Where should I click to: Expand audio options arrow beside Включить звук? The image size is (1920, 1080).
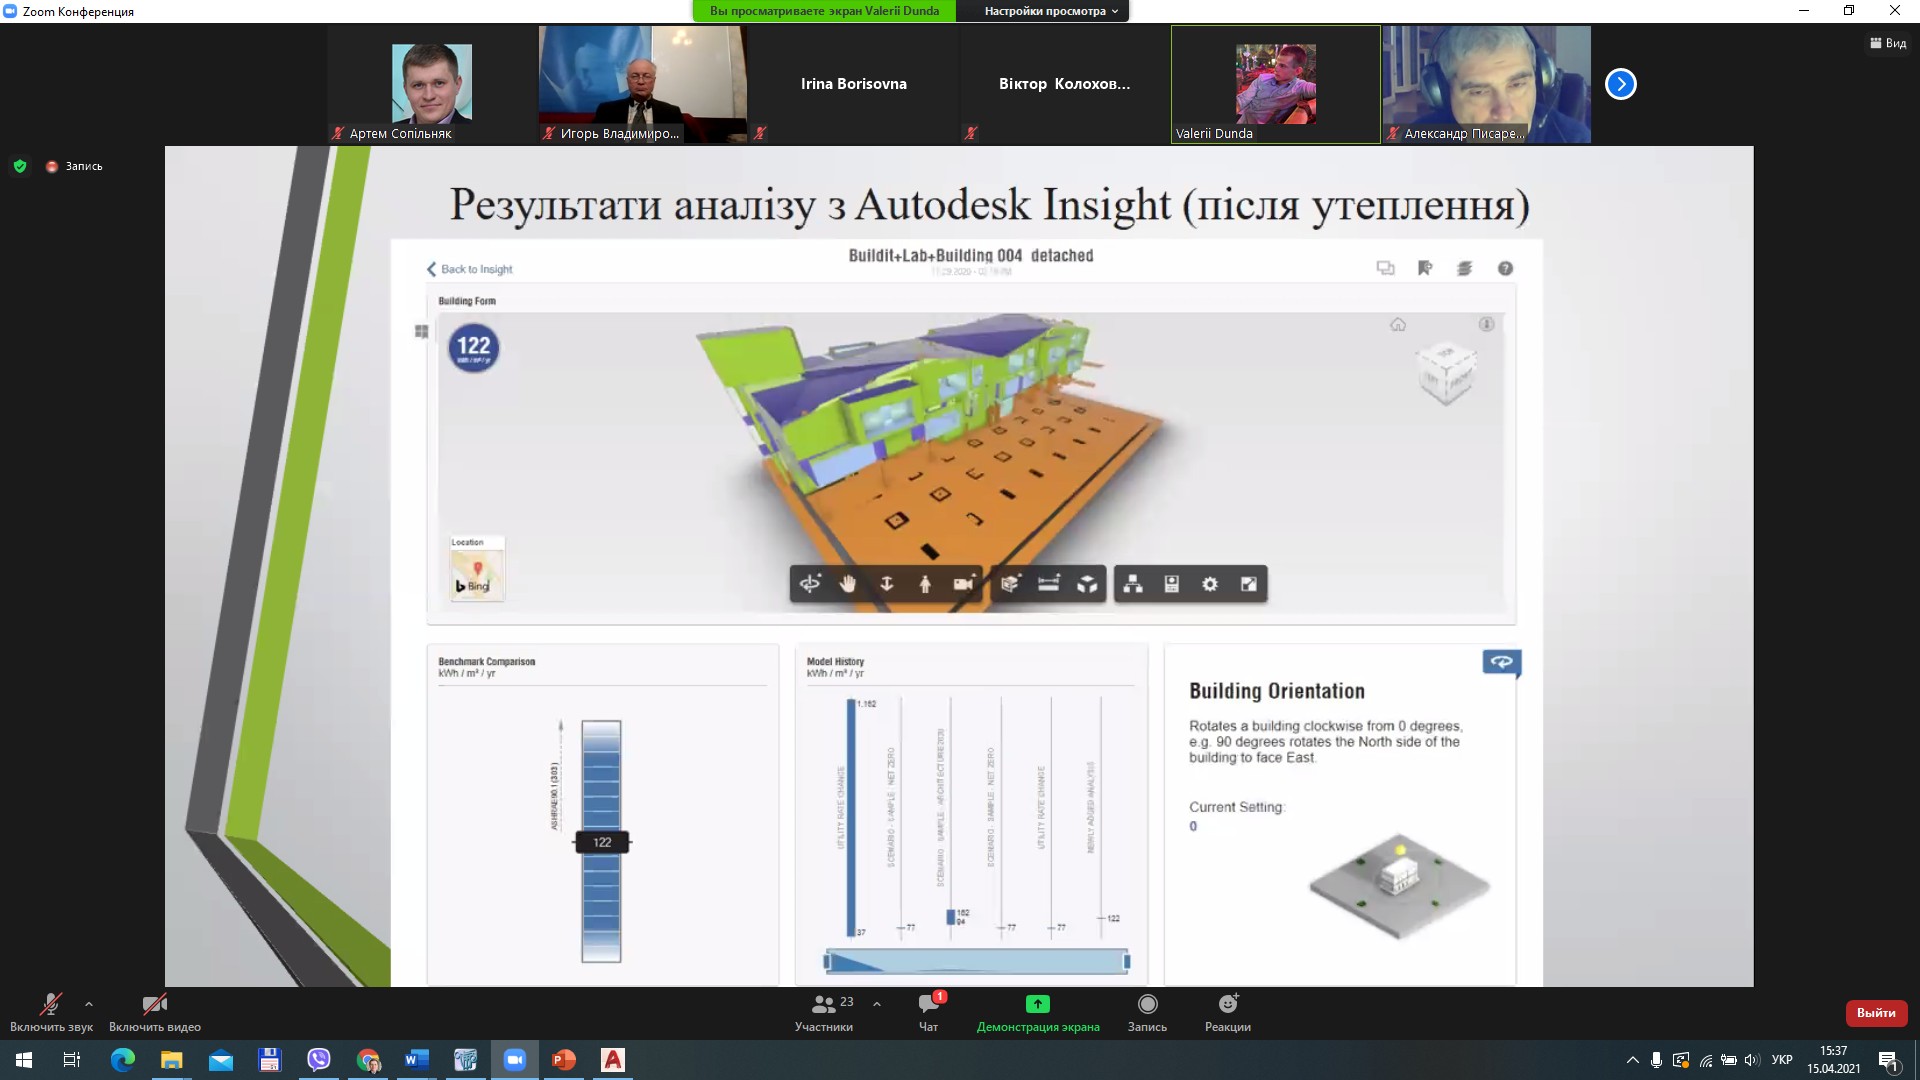click(x=89, y=1004)
